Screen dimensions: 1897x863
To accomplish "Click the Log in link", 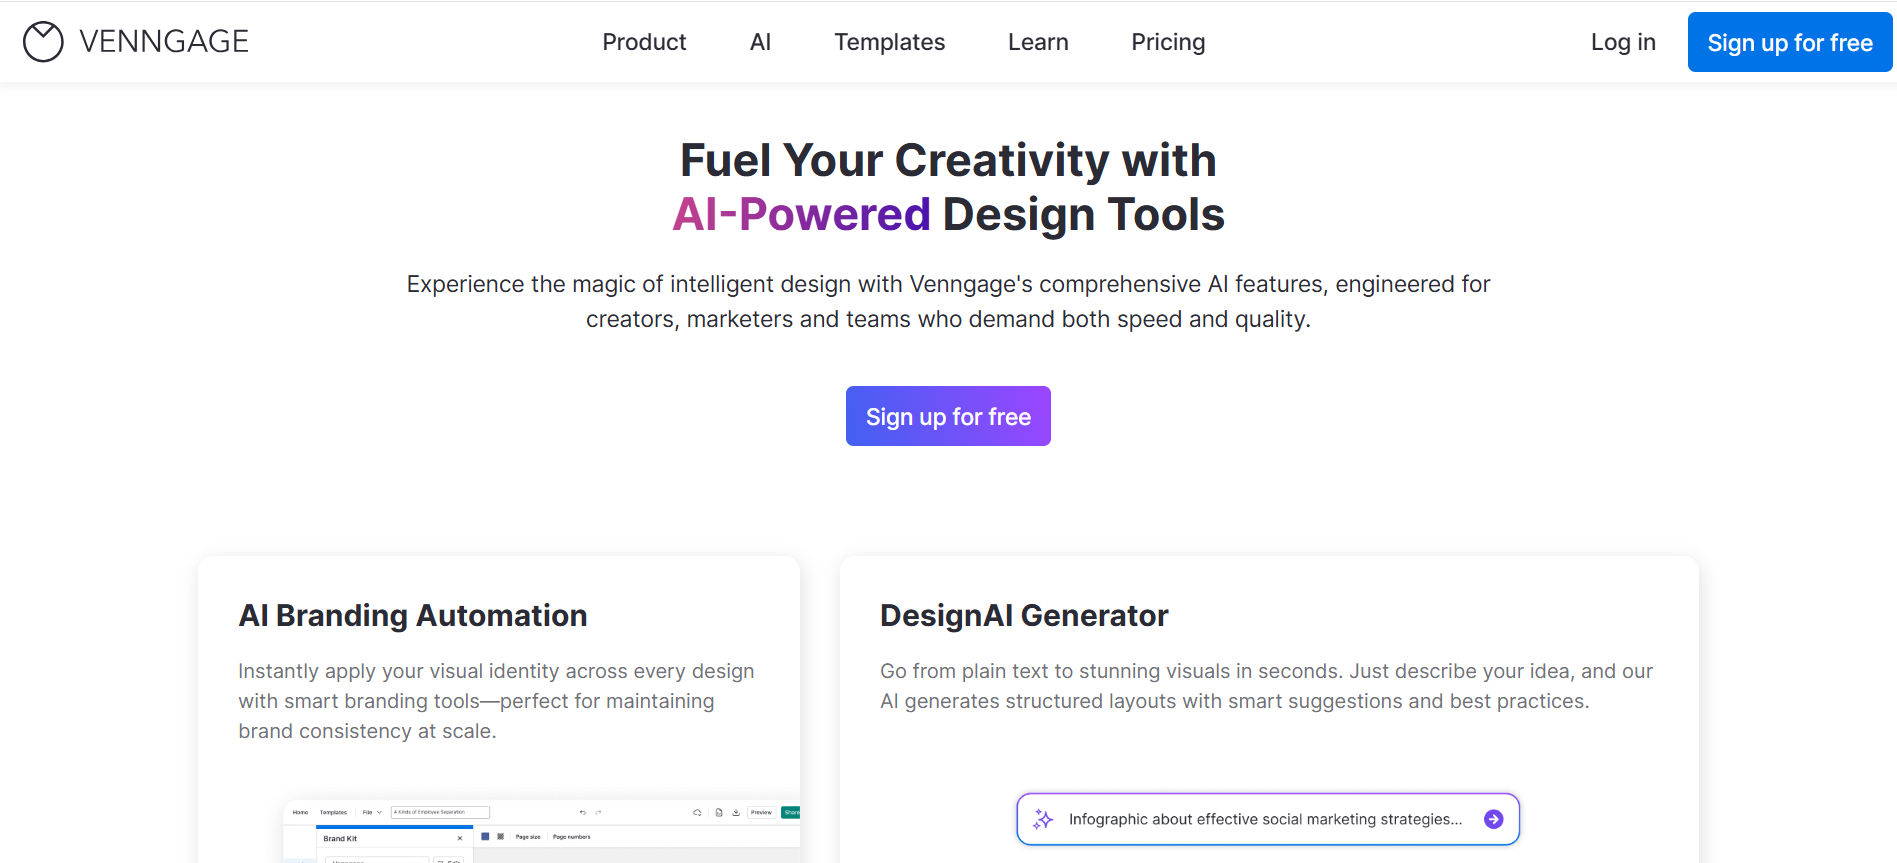I will pos(1623,42).
